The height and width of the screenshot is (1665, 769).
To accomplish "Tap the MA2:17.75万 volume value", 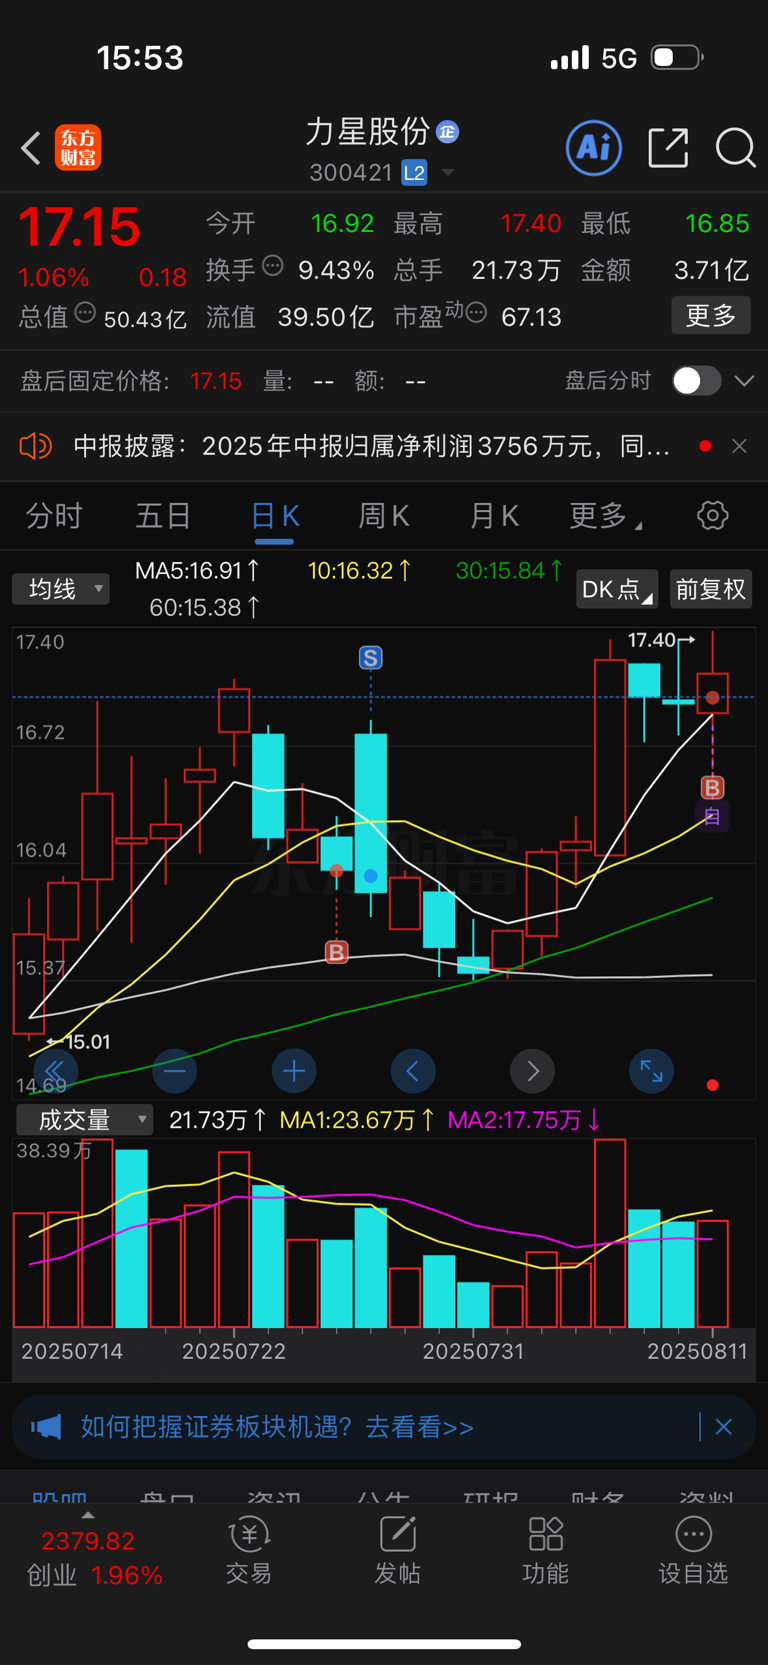I will point(525,1120).
